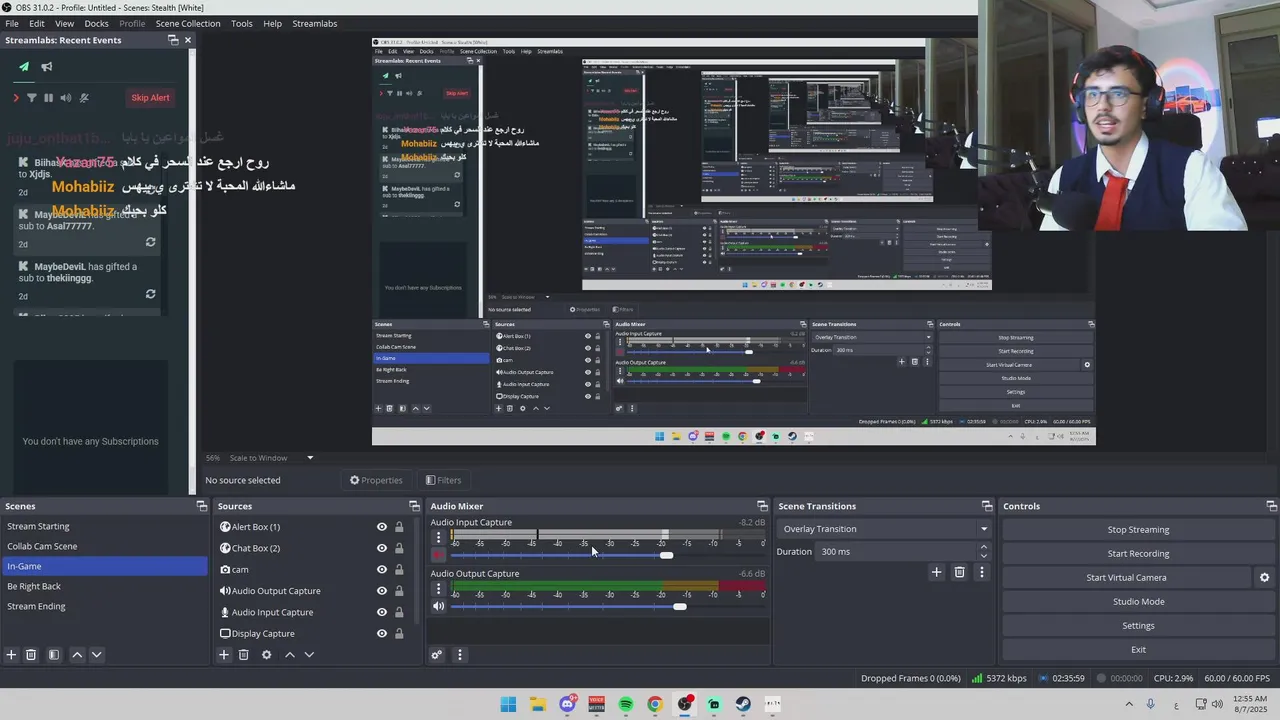Open Studio Mode
This screenshot has height=720, width=1280.
click(x=1138, y=602)
